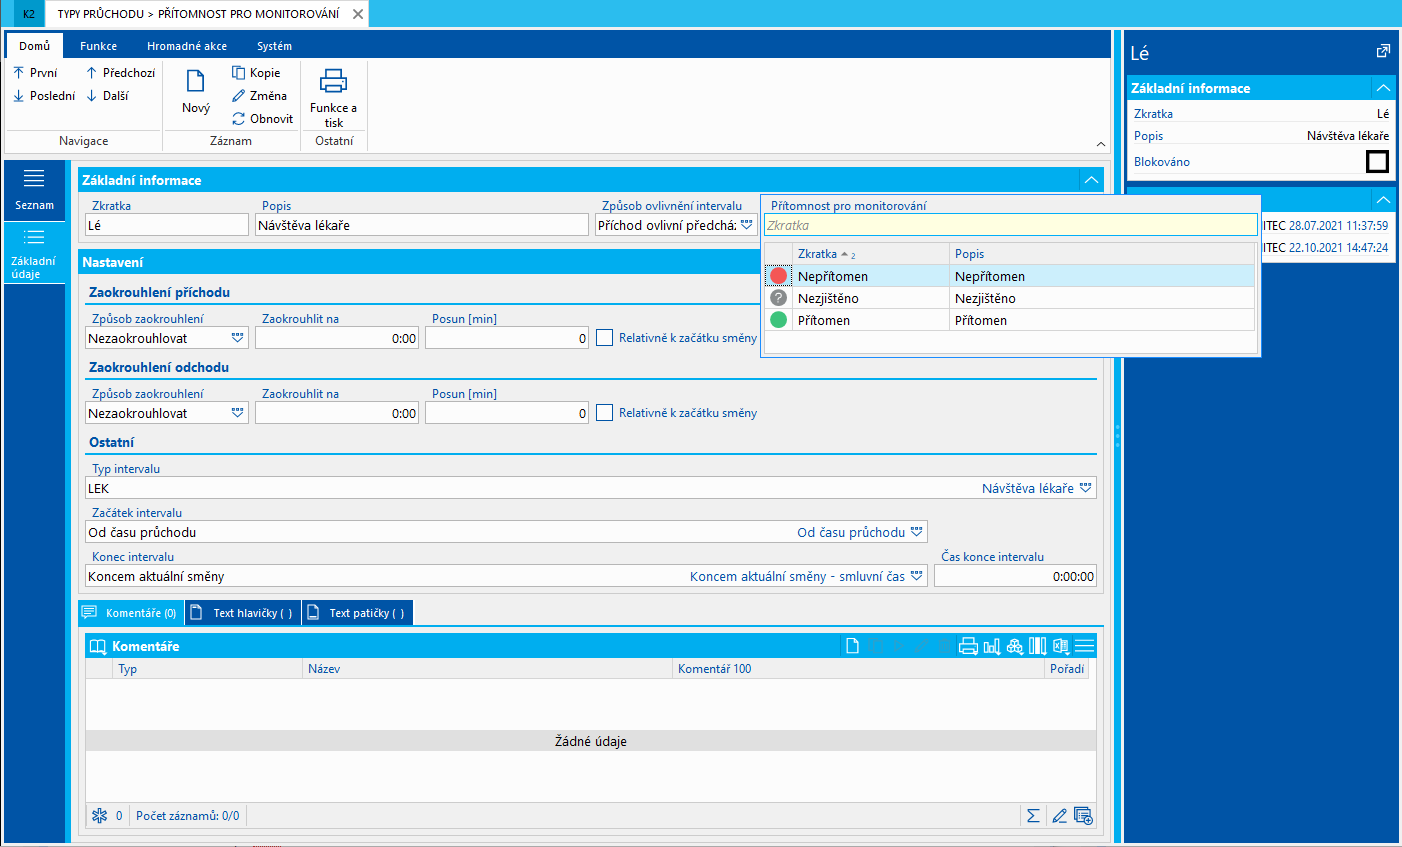Toggle Relativně k začátku směny for odchod
Image resolution: width=1402 pixels, height=847 pixels.
pos(605,413)
